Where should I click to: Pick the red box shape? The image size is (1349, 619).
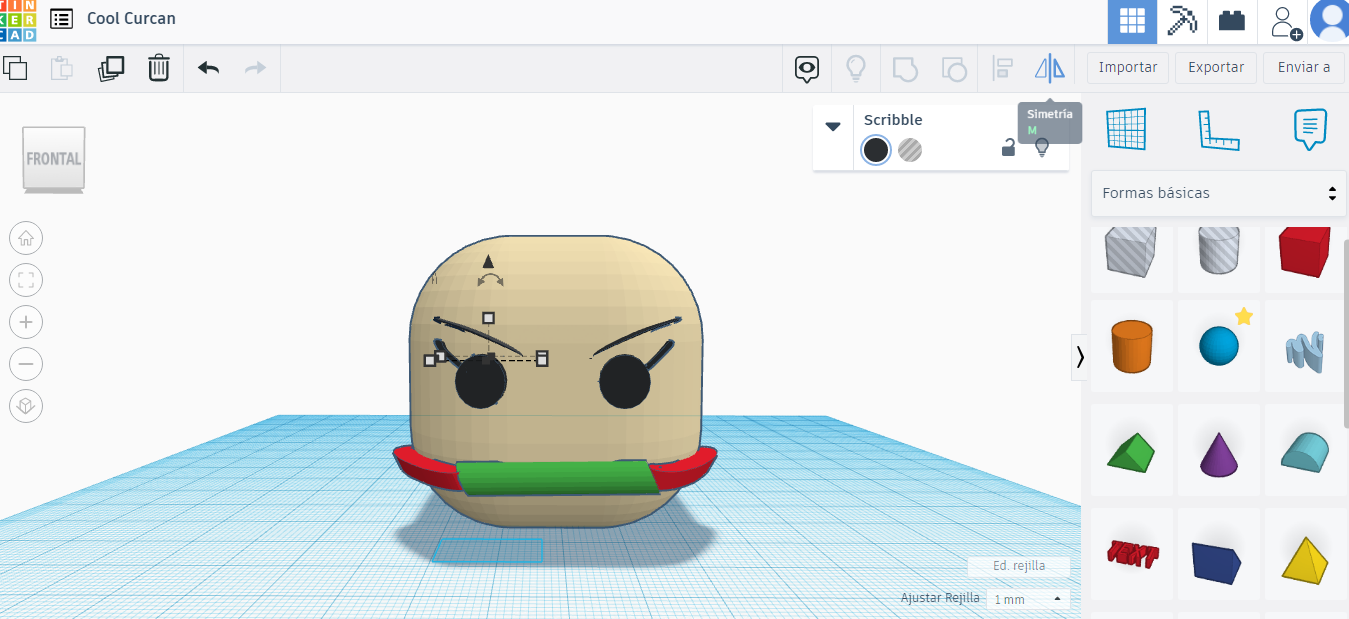coord(1306,254)
